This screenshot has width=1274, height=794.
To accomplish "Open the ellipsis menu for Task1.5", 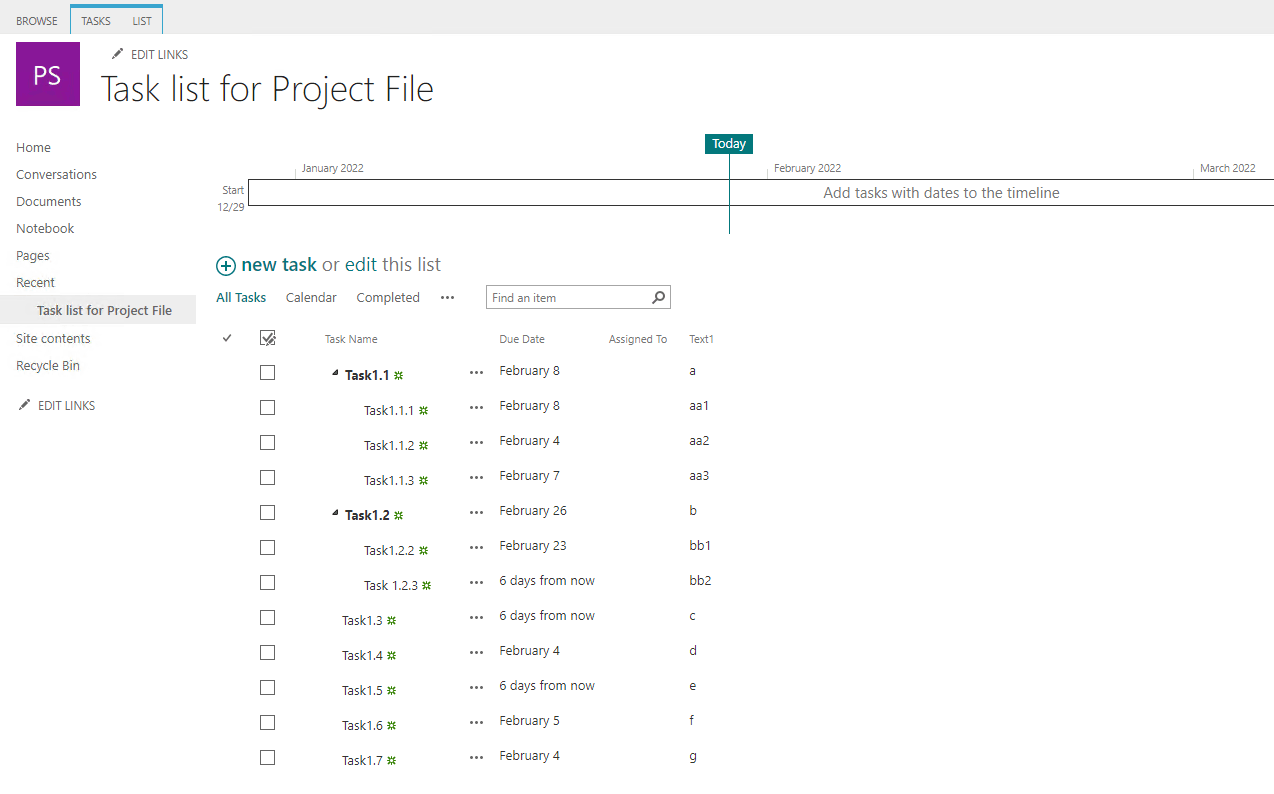I will pos(476,688).
